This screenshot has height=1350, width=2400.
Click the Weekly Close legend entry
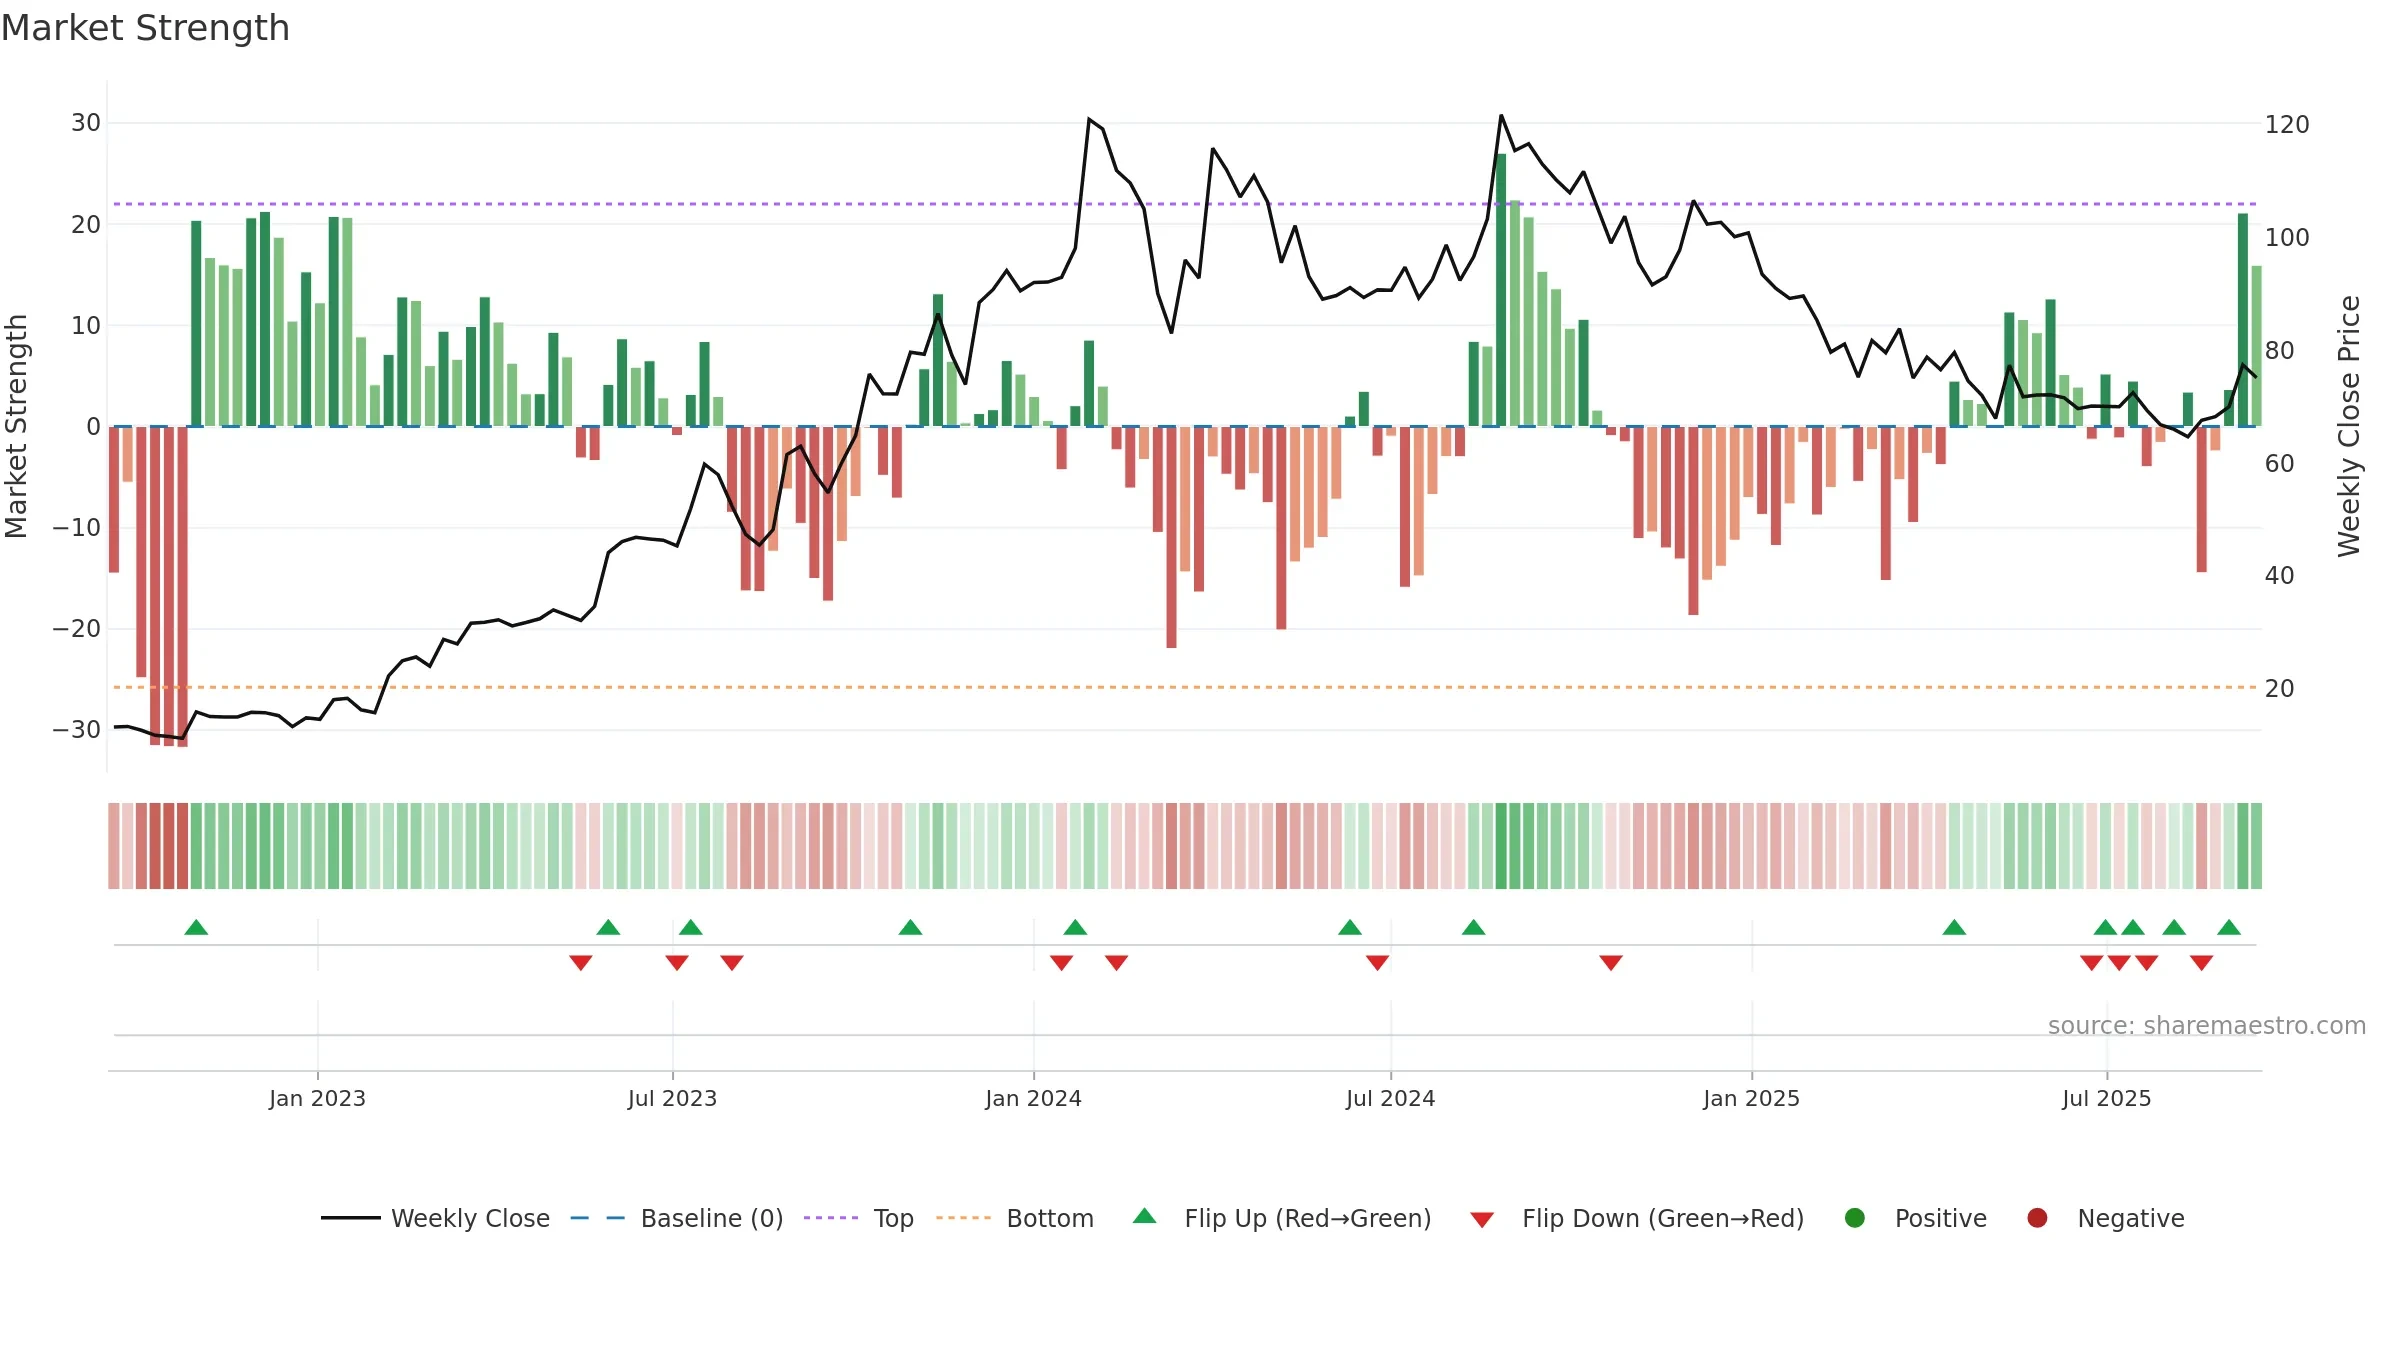pos(435,1218)
